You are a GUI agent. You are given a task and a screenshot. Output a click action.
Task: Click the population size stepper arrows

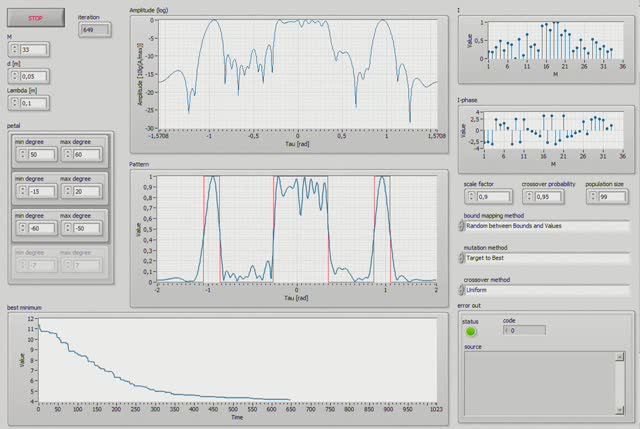click(593, 196)
